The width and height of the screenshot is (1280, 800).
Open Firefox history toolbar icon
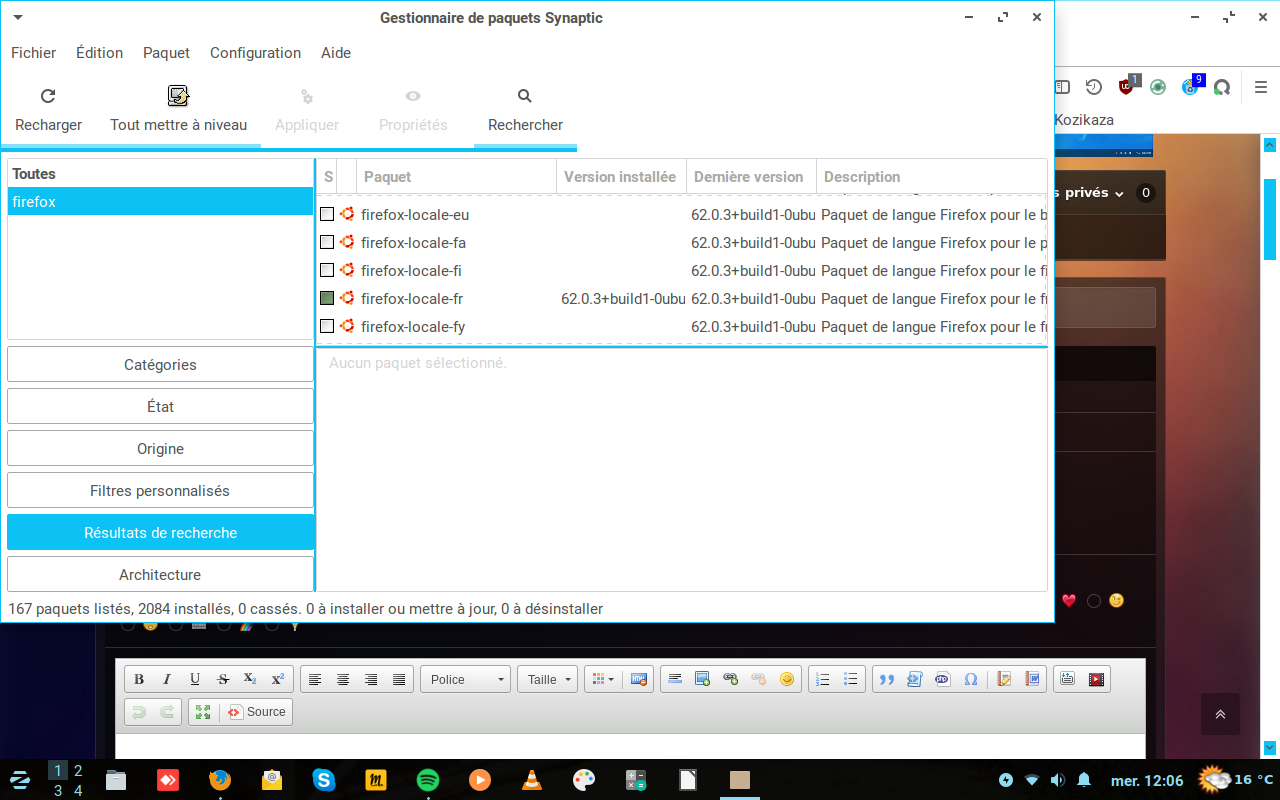click(x=1094, y=87)
